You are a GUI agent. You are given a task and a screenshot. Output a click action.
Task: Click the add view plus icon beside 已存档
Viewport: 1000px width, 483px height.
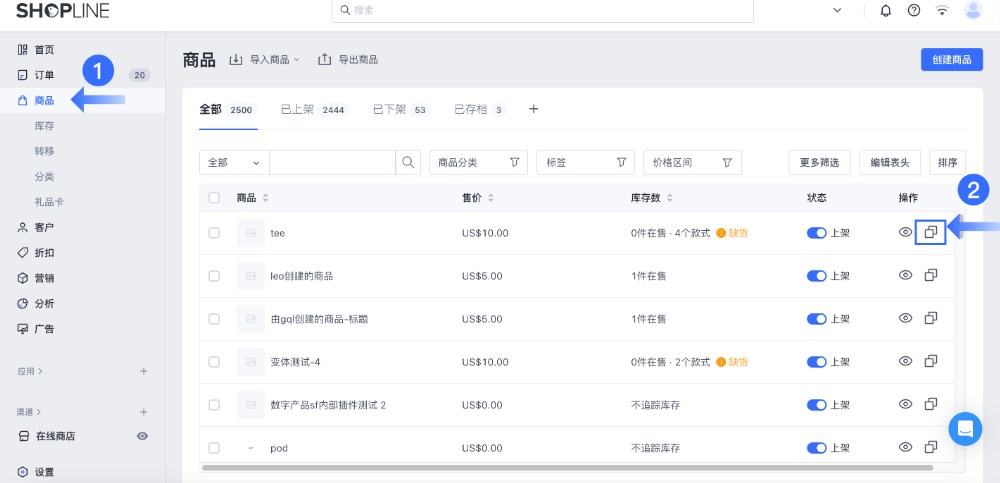point(533,109)
